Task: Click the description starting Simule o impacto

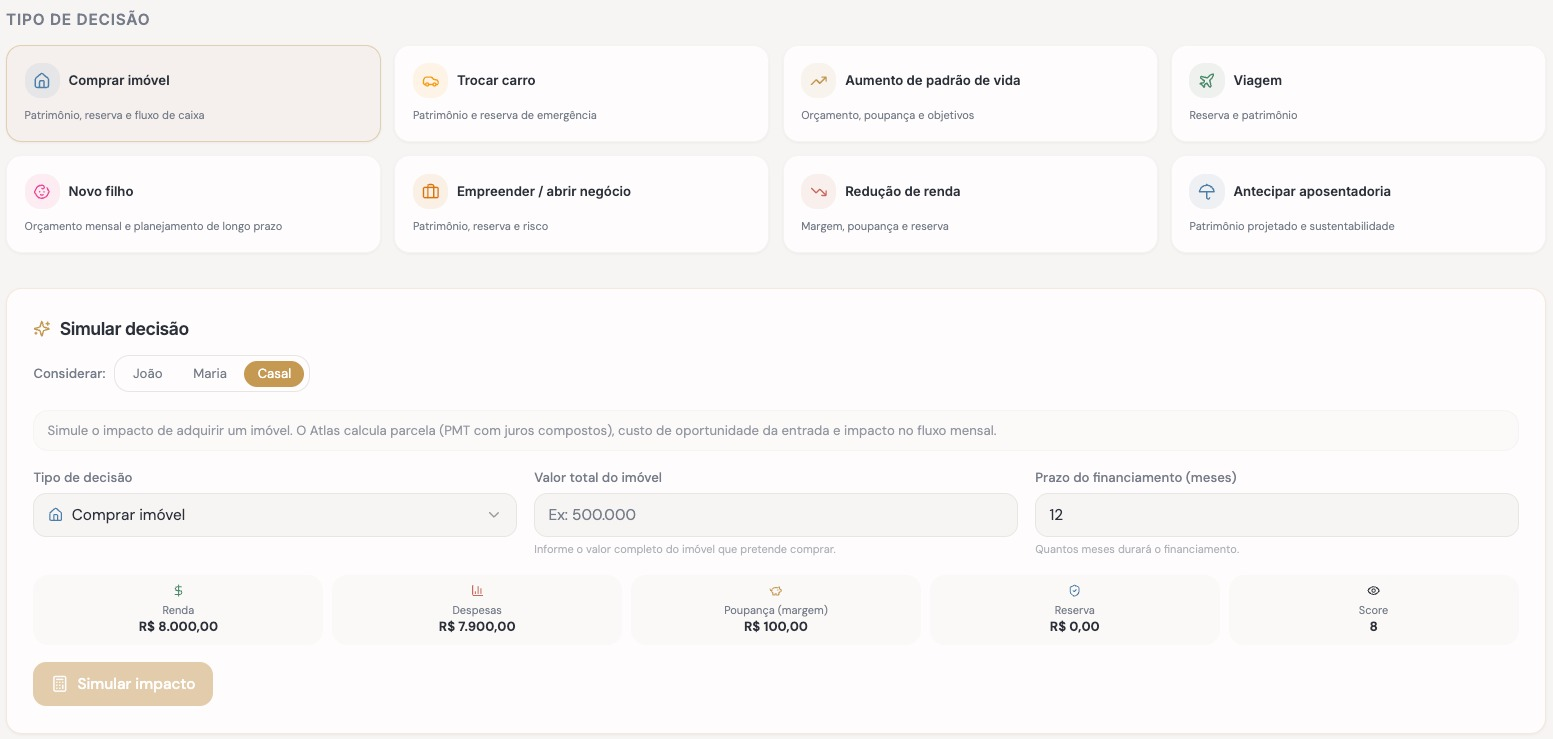Action: pyautogui.click(x=521, y=431)
